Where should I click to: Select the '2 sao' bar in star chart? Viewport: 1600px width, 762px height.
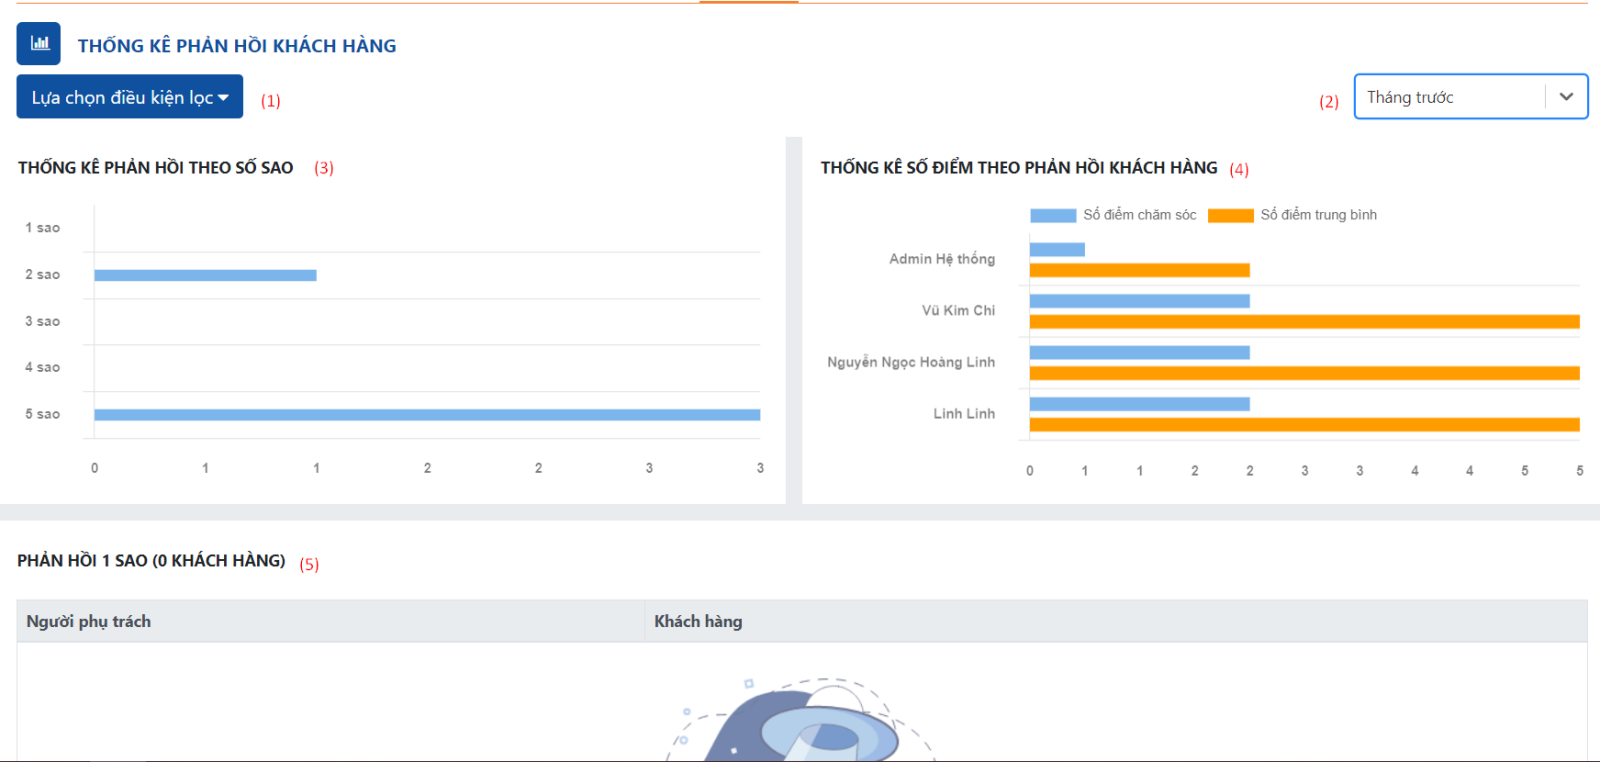coord(205,275)
